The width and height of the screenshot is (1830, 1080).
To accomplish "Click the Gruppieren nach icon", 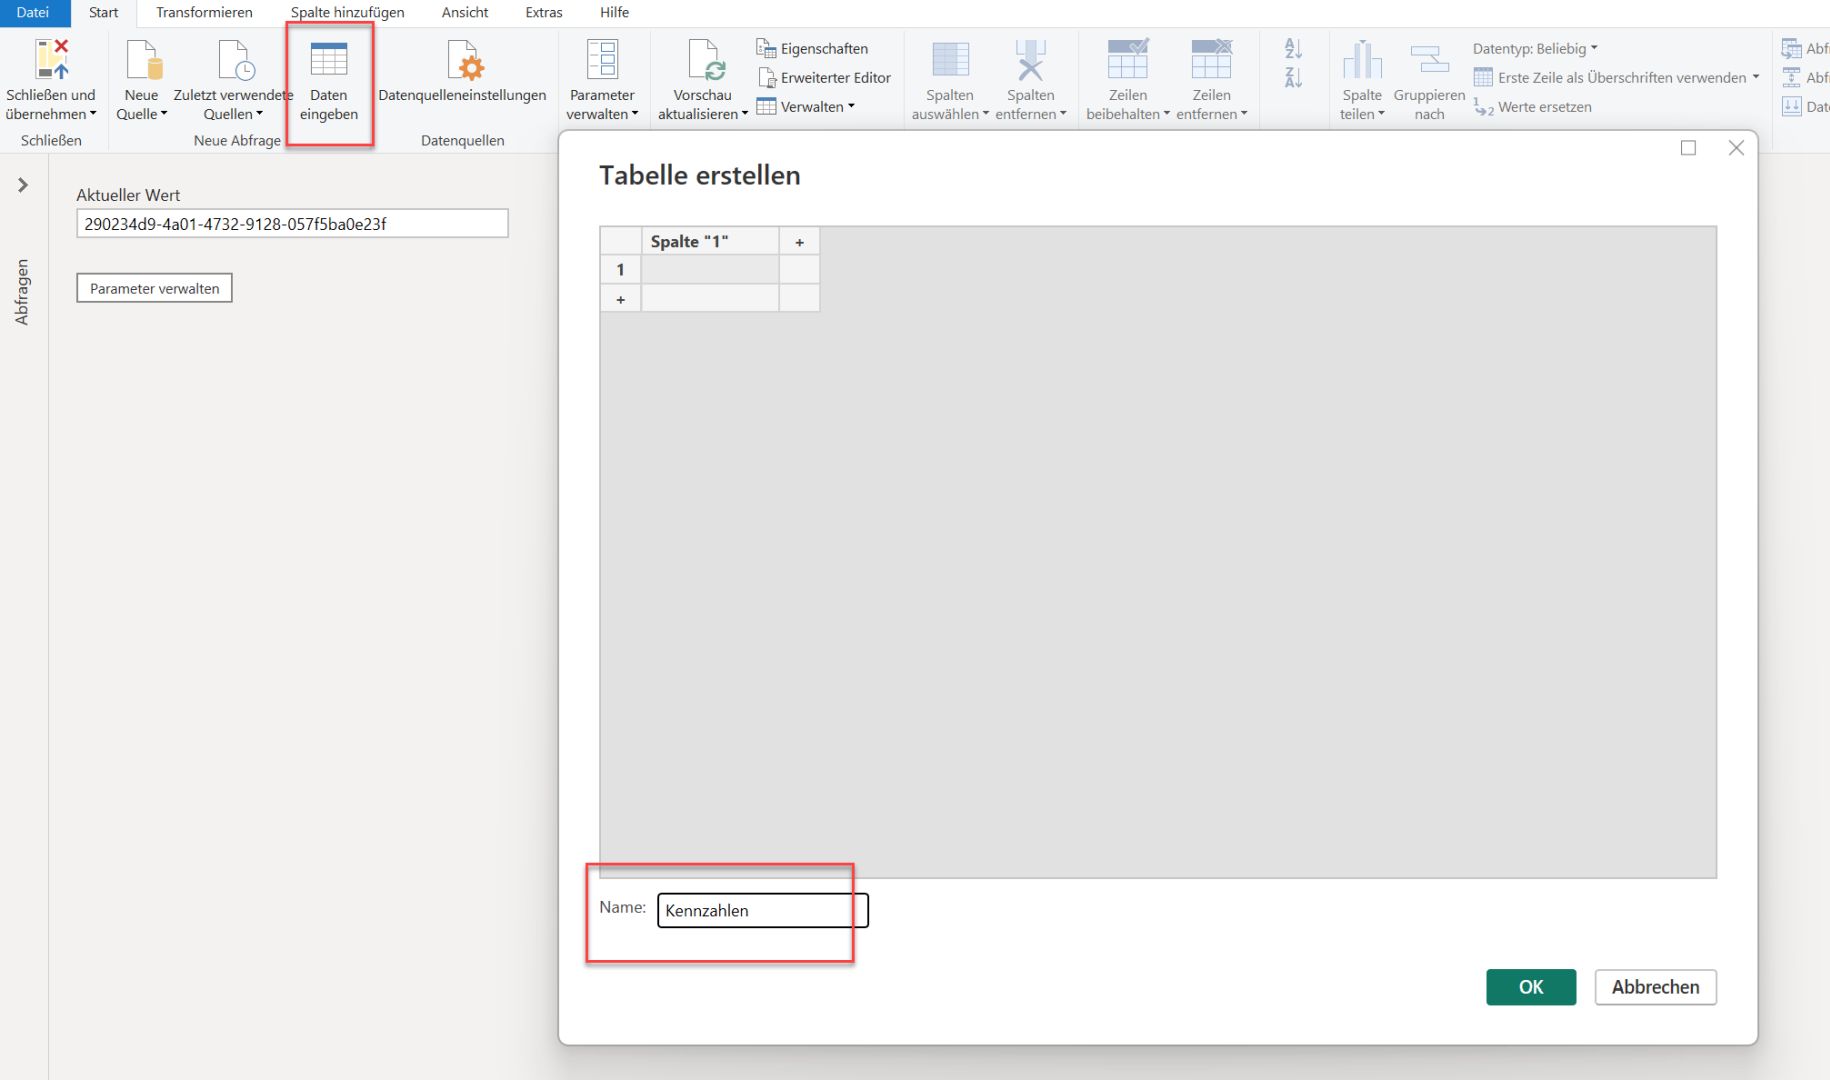I will [x=1429, y=60].
